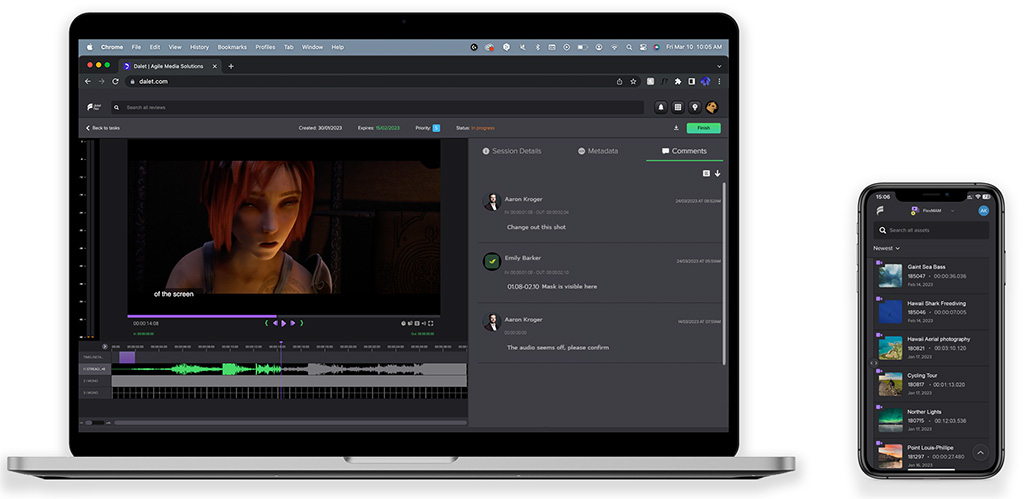The image size is (1024, 499).
Task: Open the FlexMAM dropdown on phone
Action: coord(933,210)
